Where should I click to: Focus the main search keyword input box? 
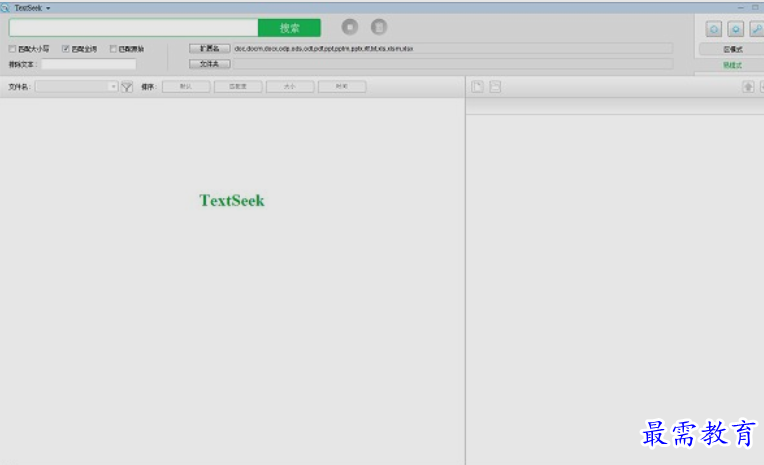(134, 28)
